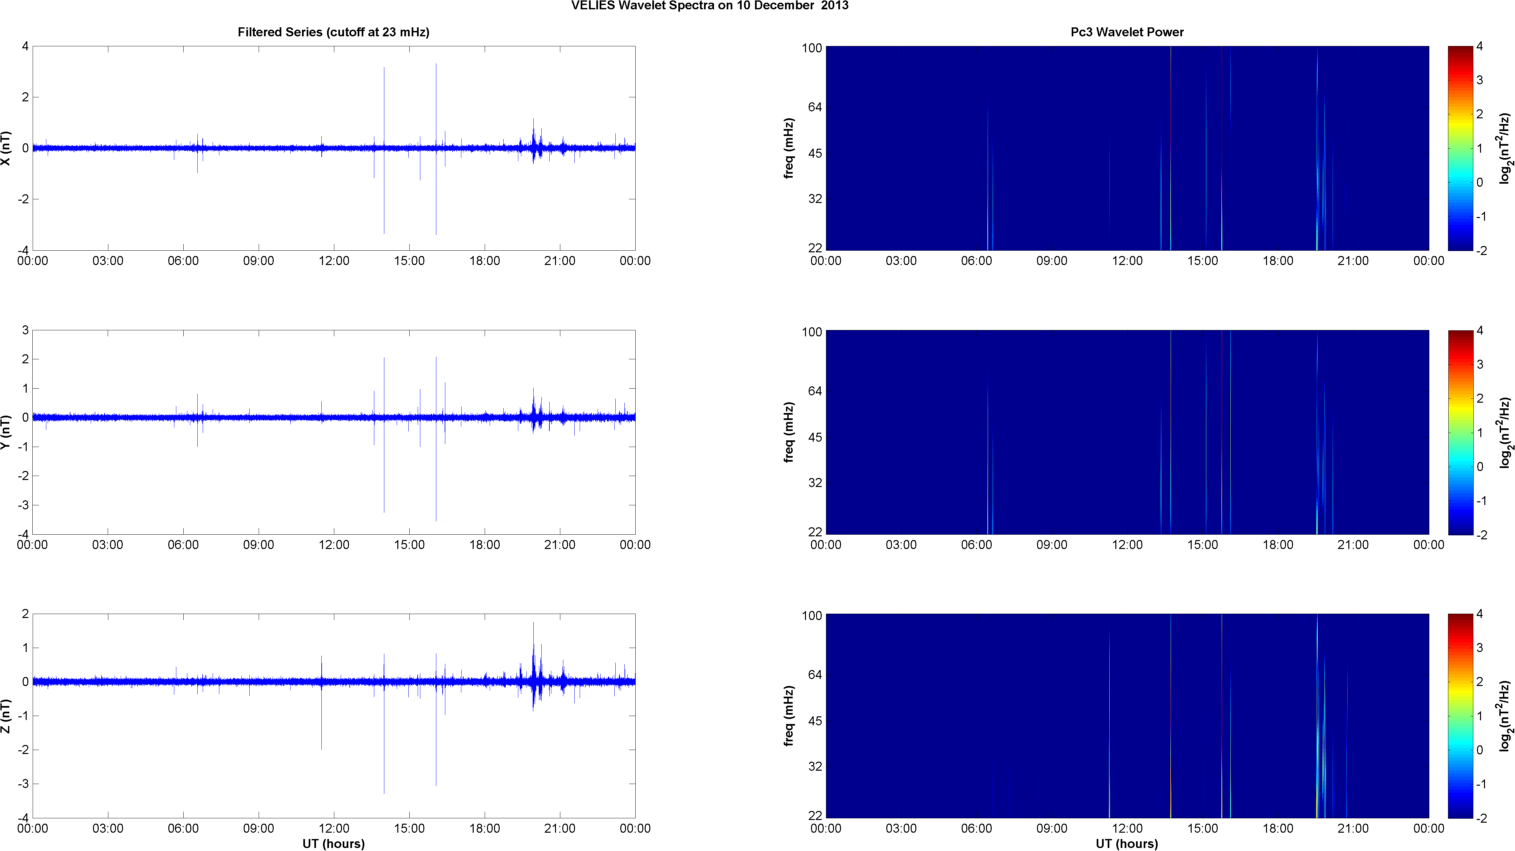The height and width of the screenshot is (851, 1515).
Task: Click "UT (hours)" label under Z filtered series
Action: pyautogui.click(x=333, y=844)
